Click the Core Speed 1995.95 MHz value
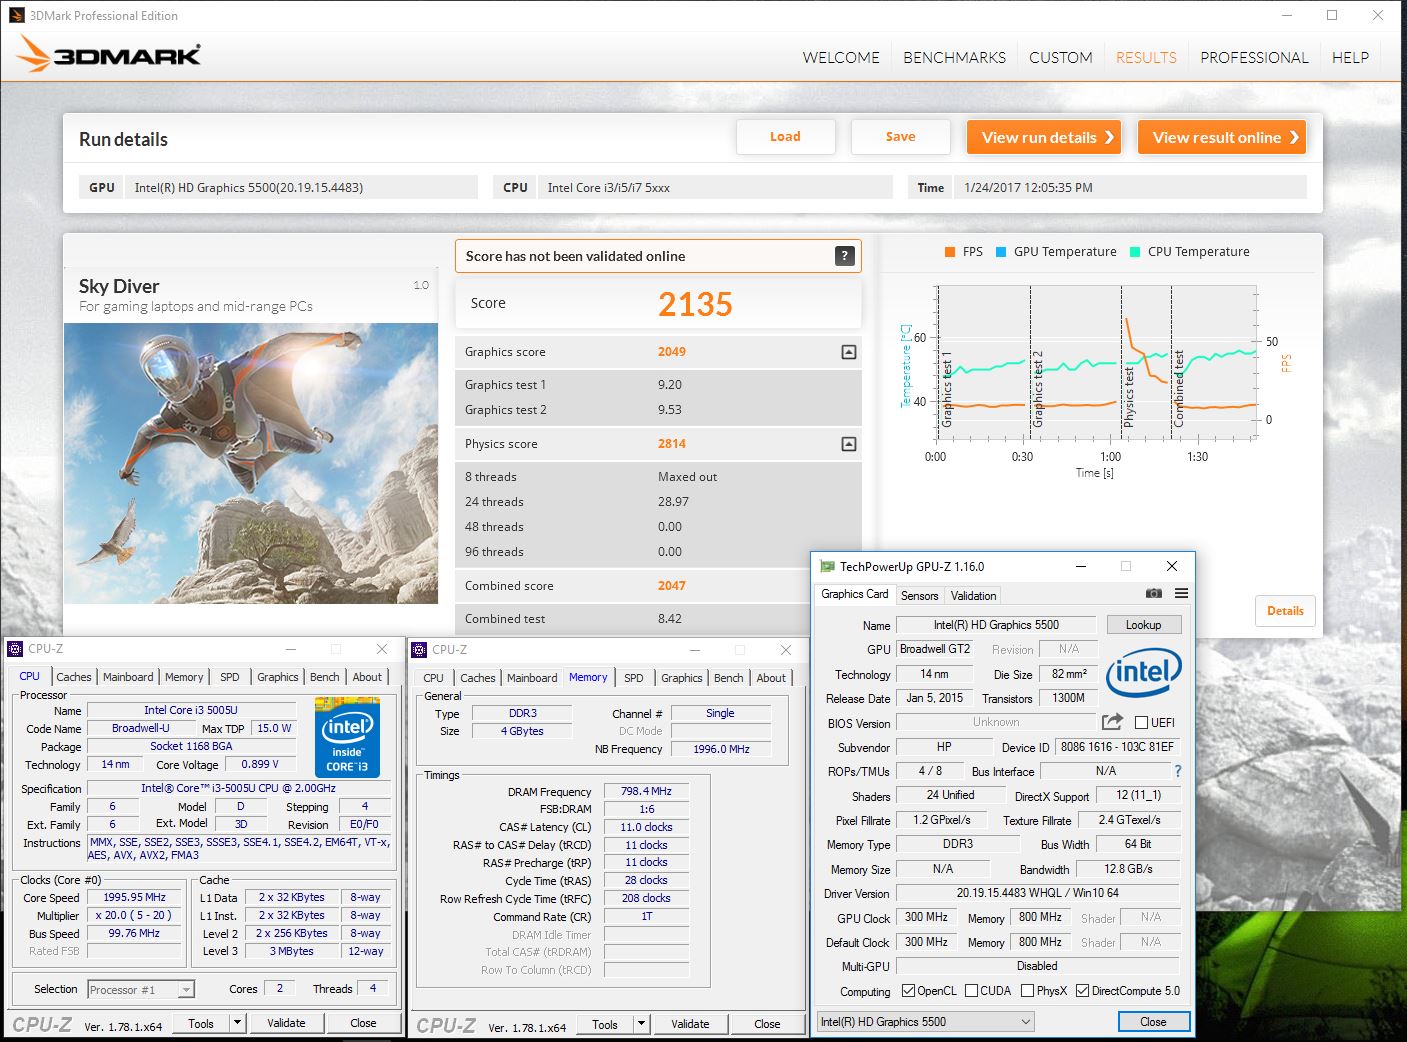The height and width of the screenshot is (1042, 1407). point(134,898)
